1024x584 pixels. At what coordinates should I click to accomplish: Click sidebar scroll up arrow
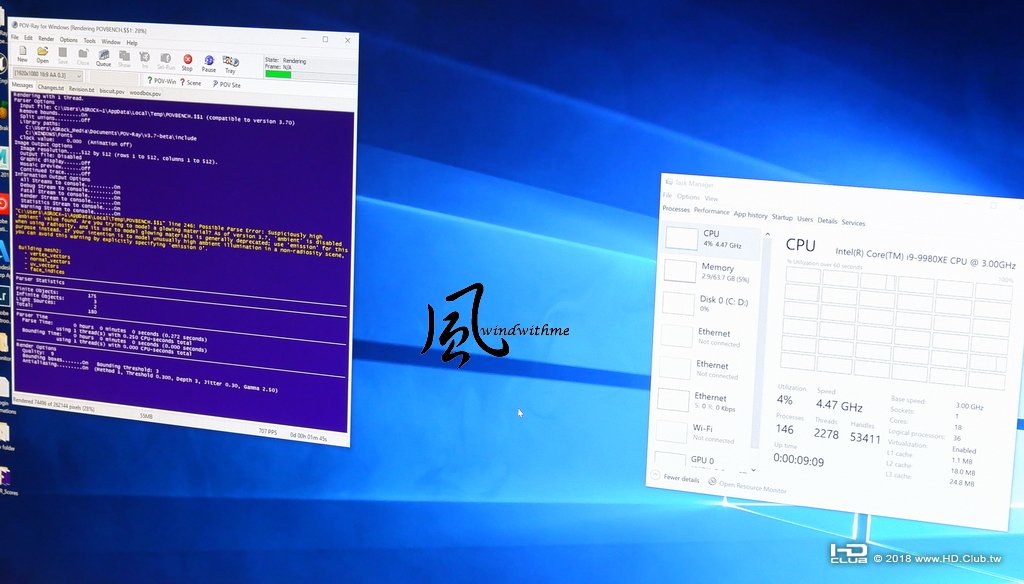[x=767, y=235]
